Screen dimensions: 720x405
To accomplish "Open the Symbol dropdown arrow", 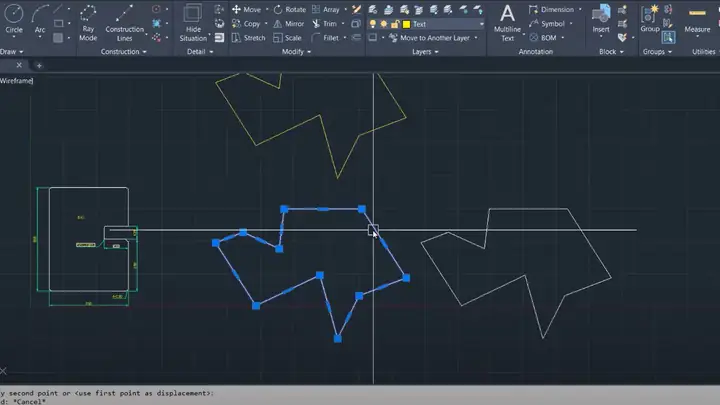I will tap(571, 23).
